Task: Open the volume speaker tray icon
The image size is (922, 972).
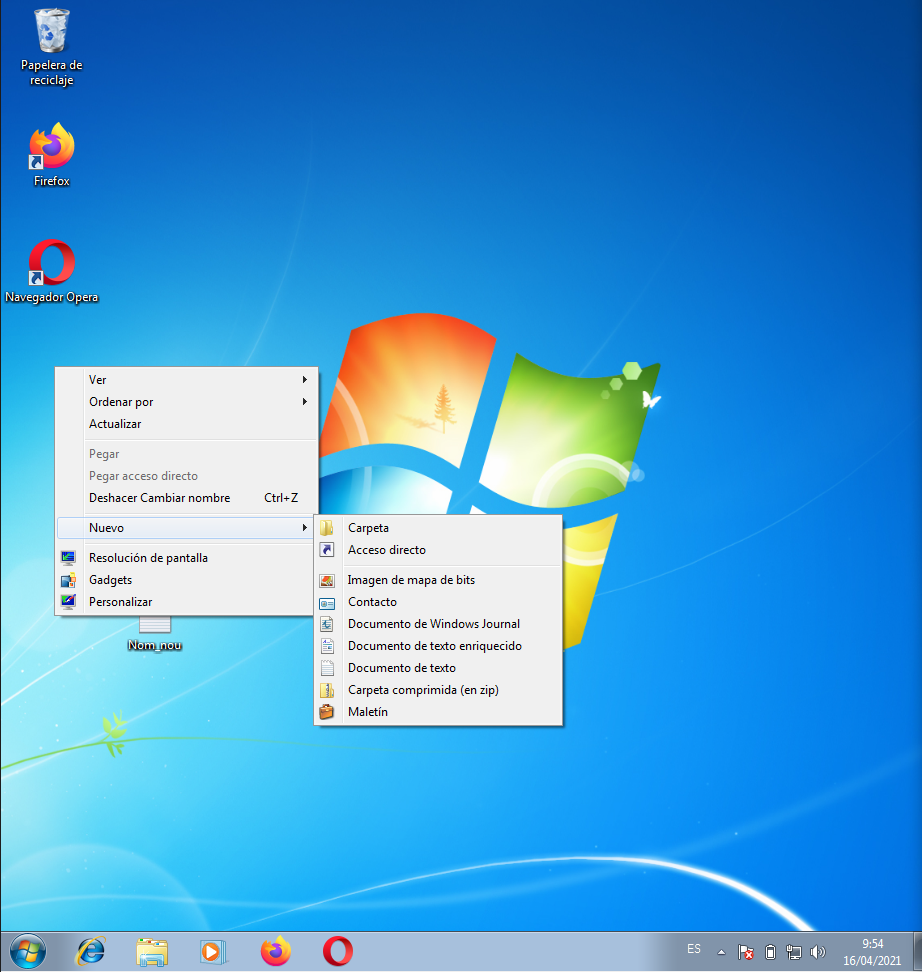Action: tap(818, 952)
